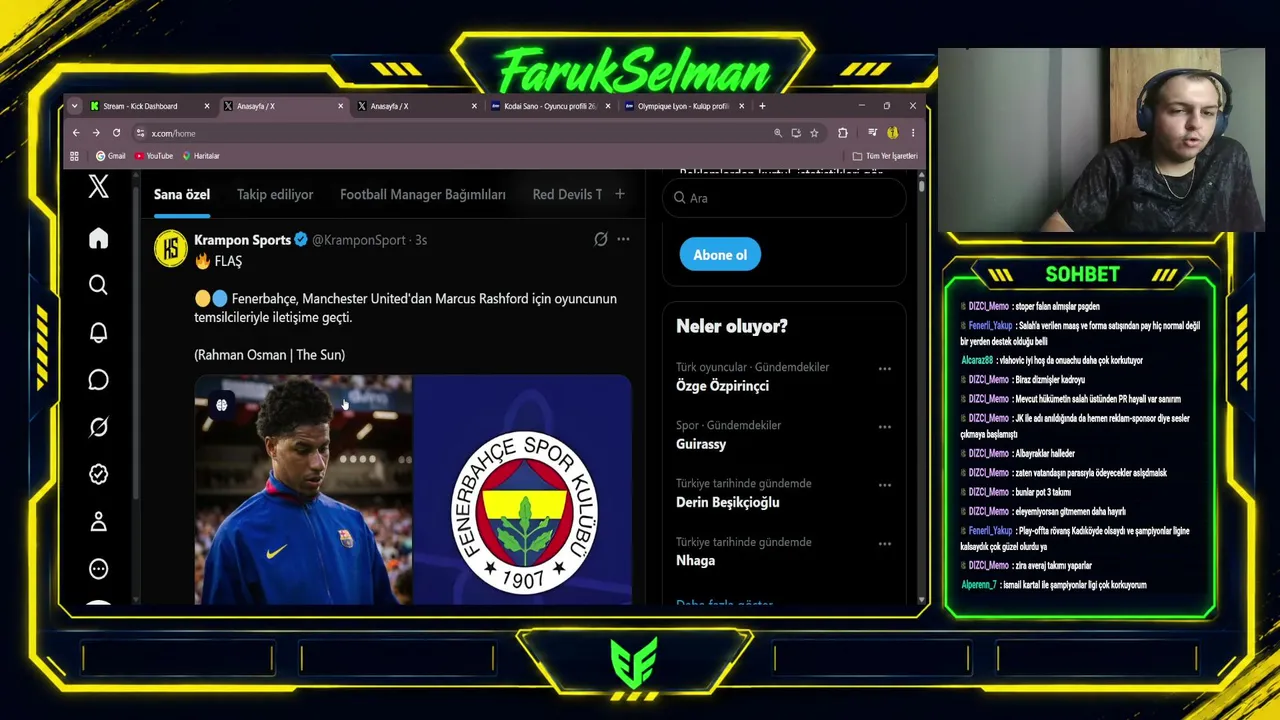Open Profile person icon in sidebar
This screenshot has height=720, width=1280.
tap(98, 521)
